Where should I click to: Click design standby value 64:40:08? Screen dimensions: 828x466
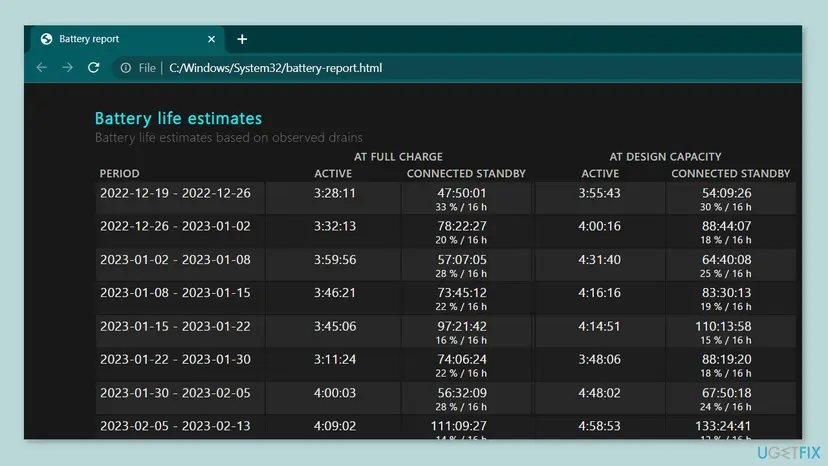(727, 259)
